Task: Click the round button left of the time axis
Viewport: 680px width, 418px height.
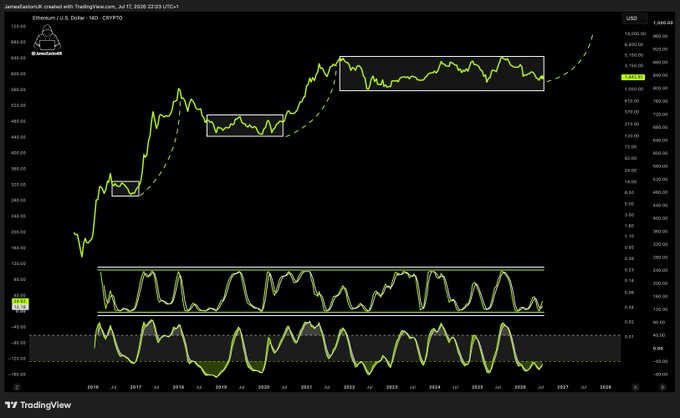Action: click(x=17, y=387)
